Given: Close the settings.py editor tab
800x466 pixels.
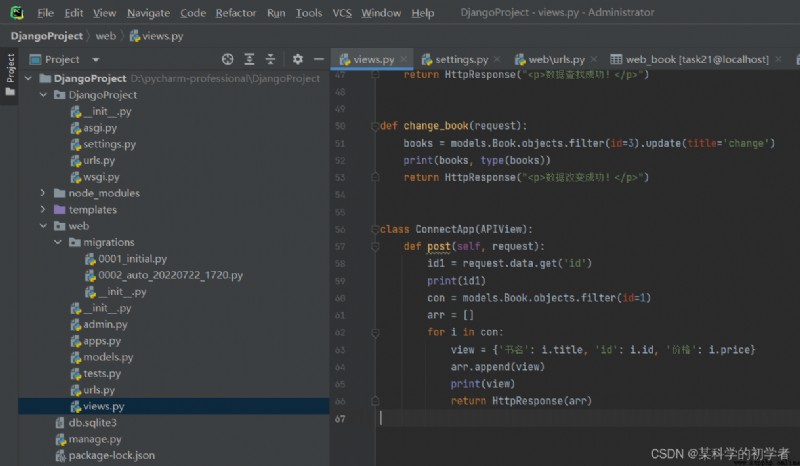Looking at the screenshot, I should click(x=497, y=59).
